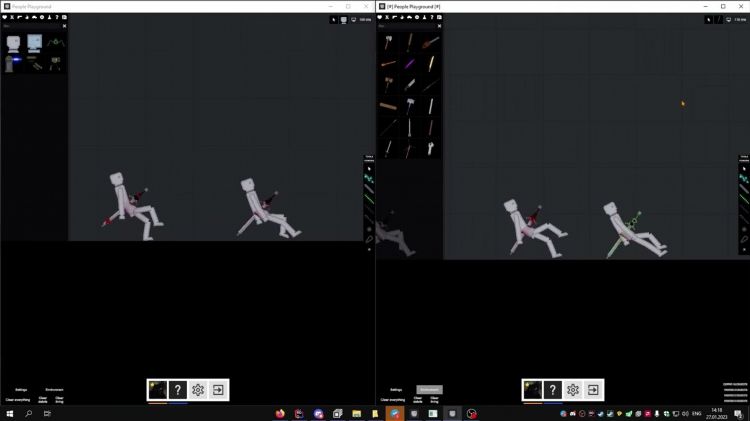Select the grey knife item
The image size is (750, 421).
[x=409, y=84]
